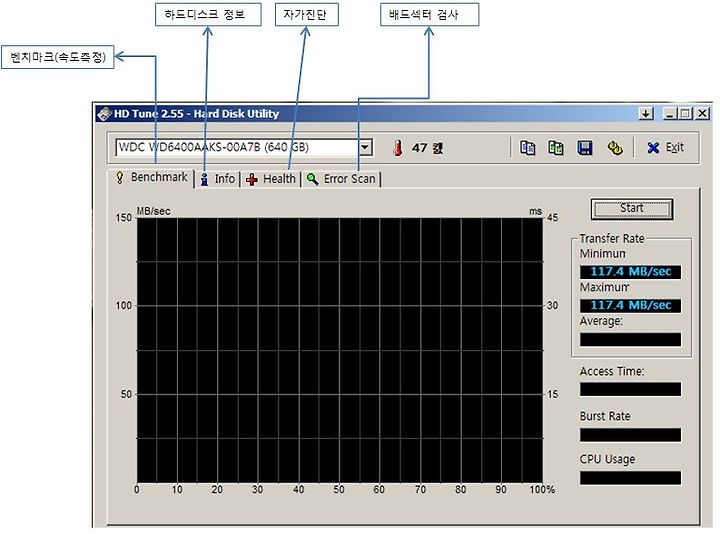Image resolution: width=720 pixels, height=534 pixels.
Task: Click the HD Tune title bar disk icon
Action: (x=105, y=113)
